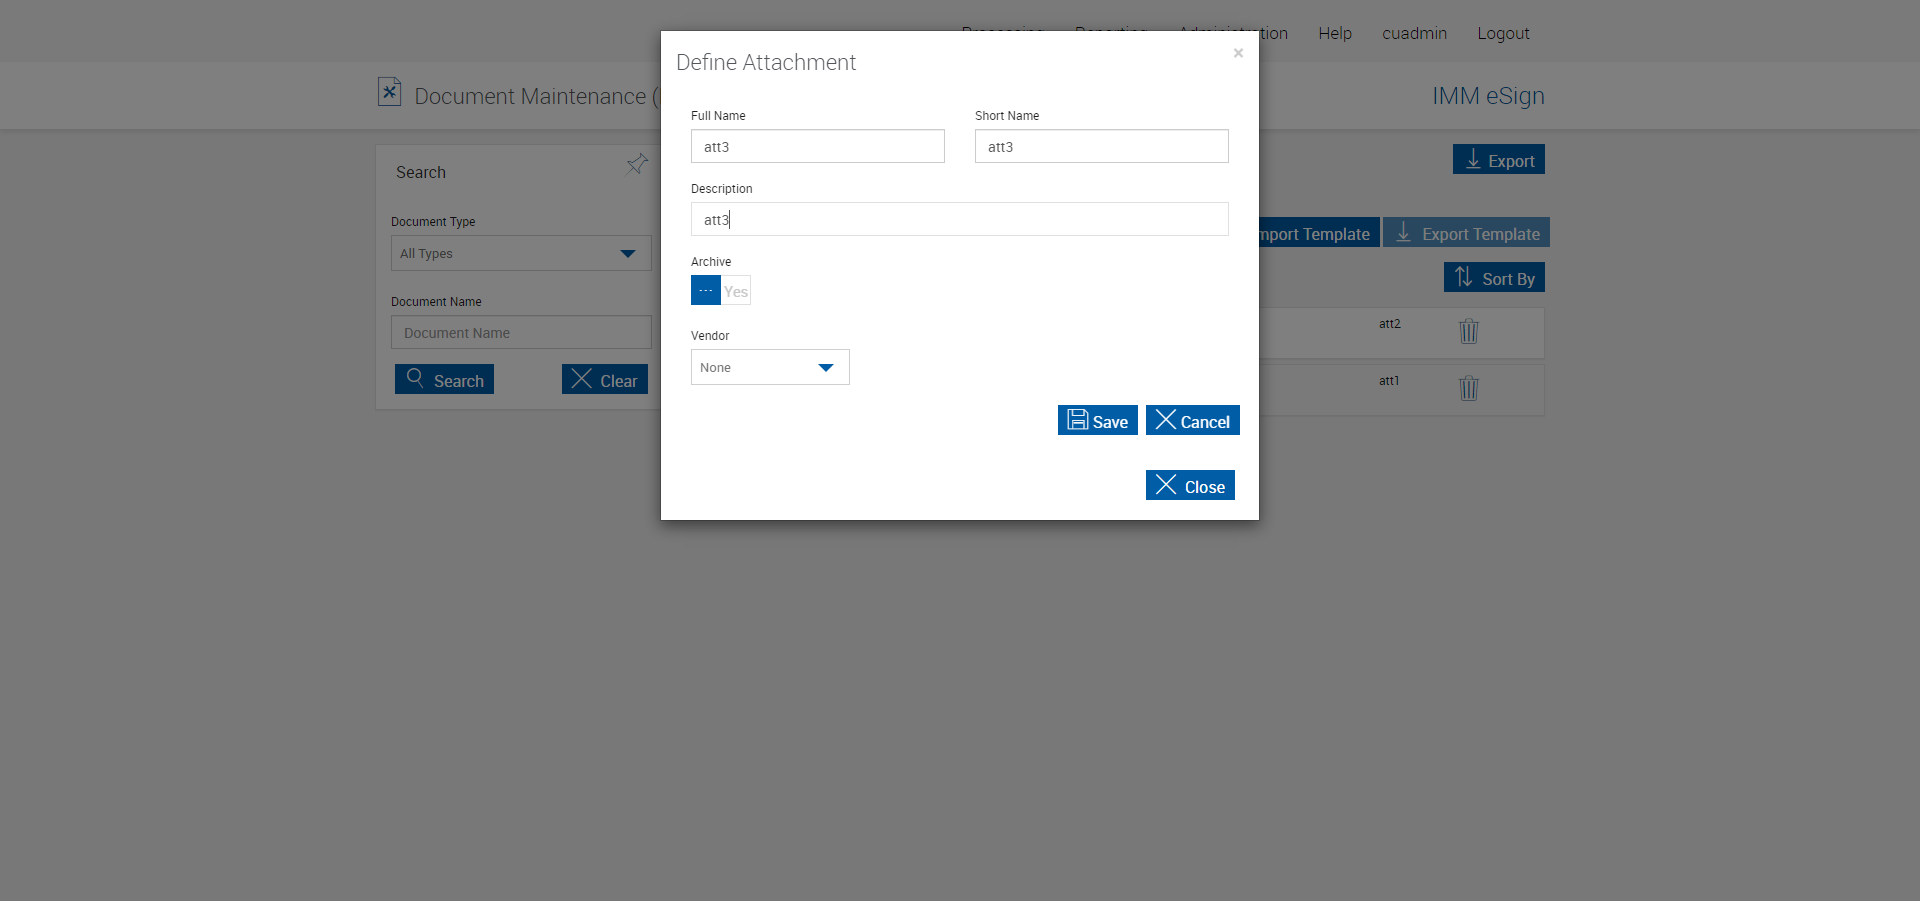Viewport: 1920px width, 901px height.
Task: Click trash icon for att1 row
Action: pos(1468,388)
